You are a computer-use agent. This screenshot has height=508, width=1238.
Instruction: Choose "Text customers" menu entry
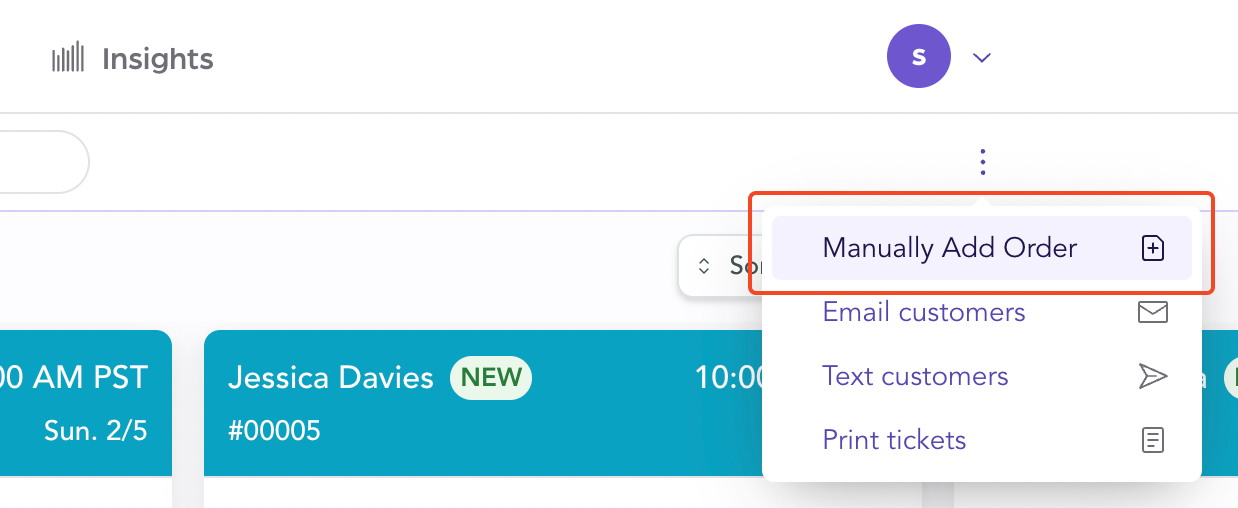tap(915, 376)
